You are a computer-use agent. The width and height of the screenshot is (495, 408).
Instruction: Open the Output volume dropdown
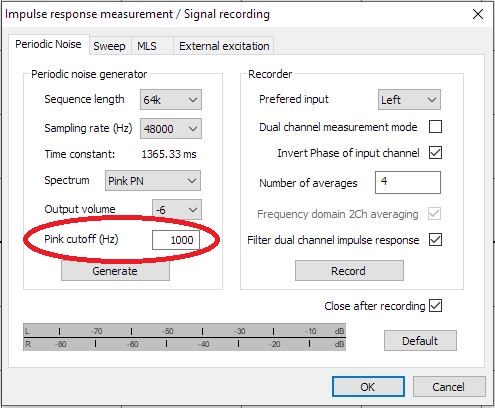(x=177, y=209)
